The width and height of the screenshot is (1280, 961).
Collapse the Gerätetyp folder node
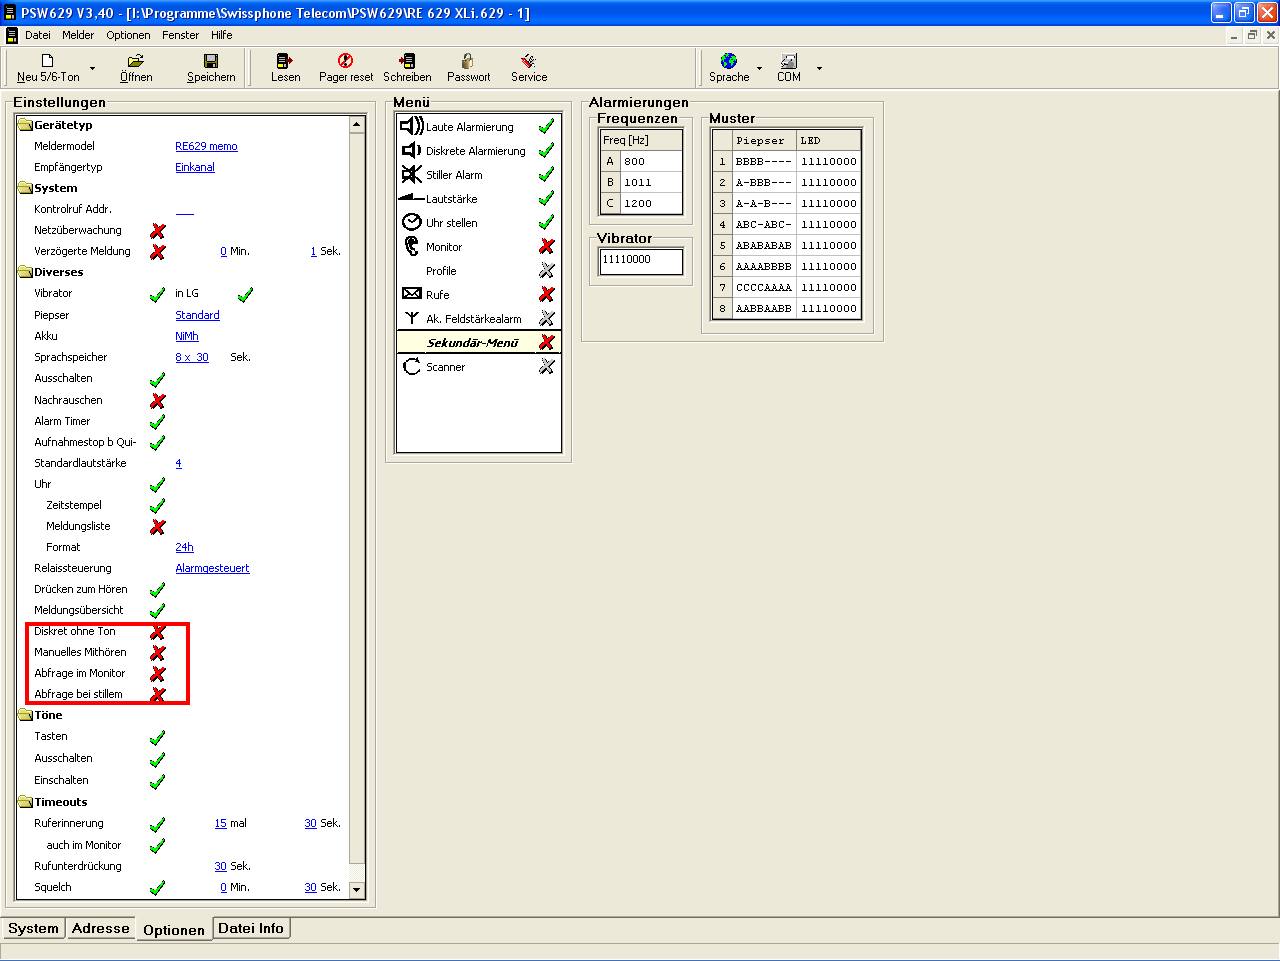pyautogui.click(x=26, y=125)
